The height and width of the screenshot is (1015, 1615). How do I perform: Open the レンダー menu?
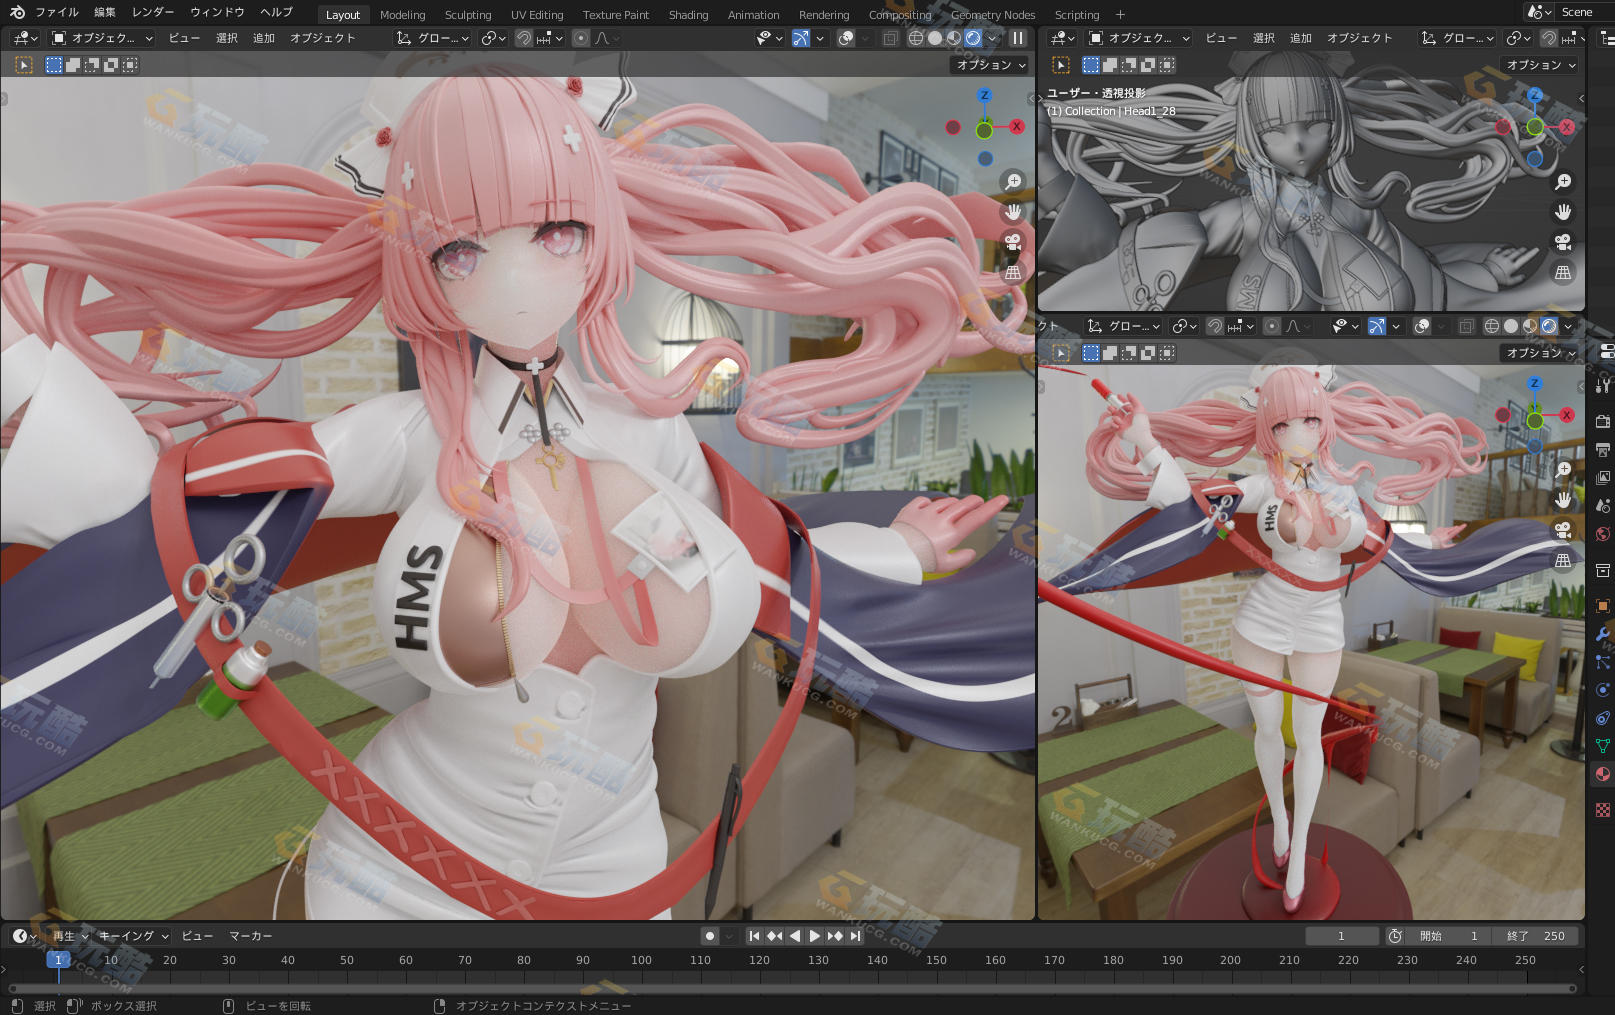click(x=152, y=12)
